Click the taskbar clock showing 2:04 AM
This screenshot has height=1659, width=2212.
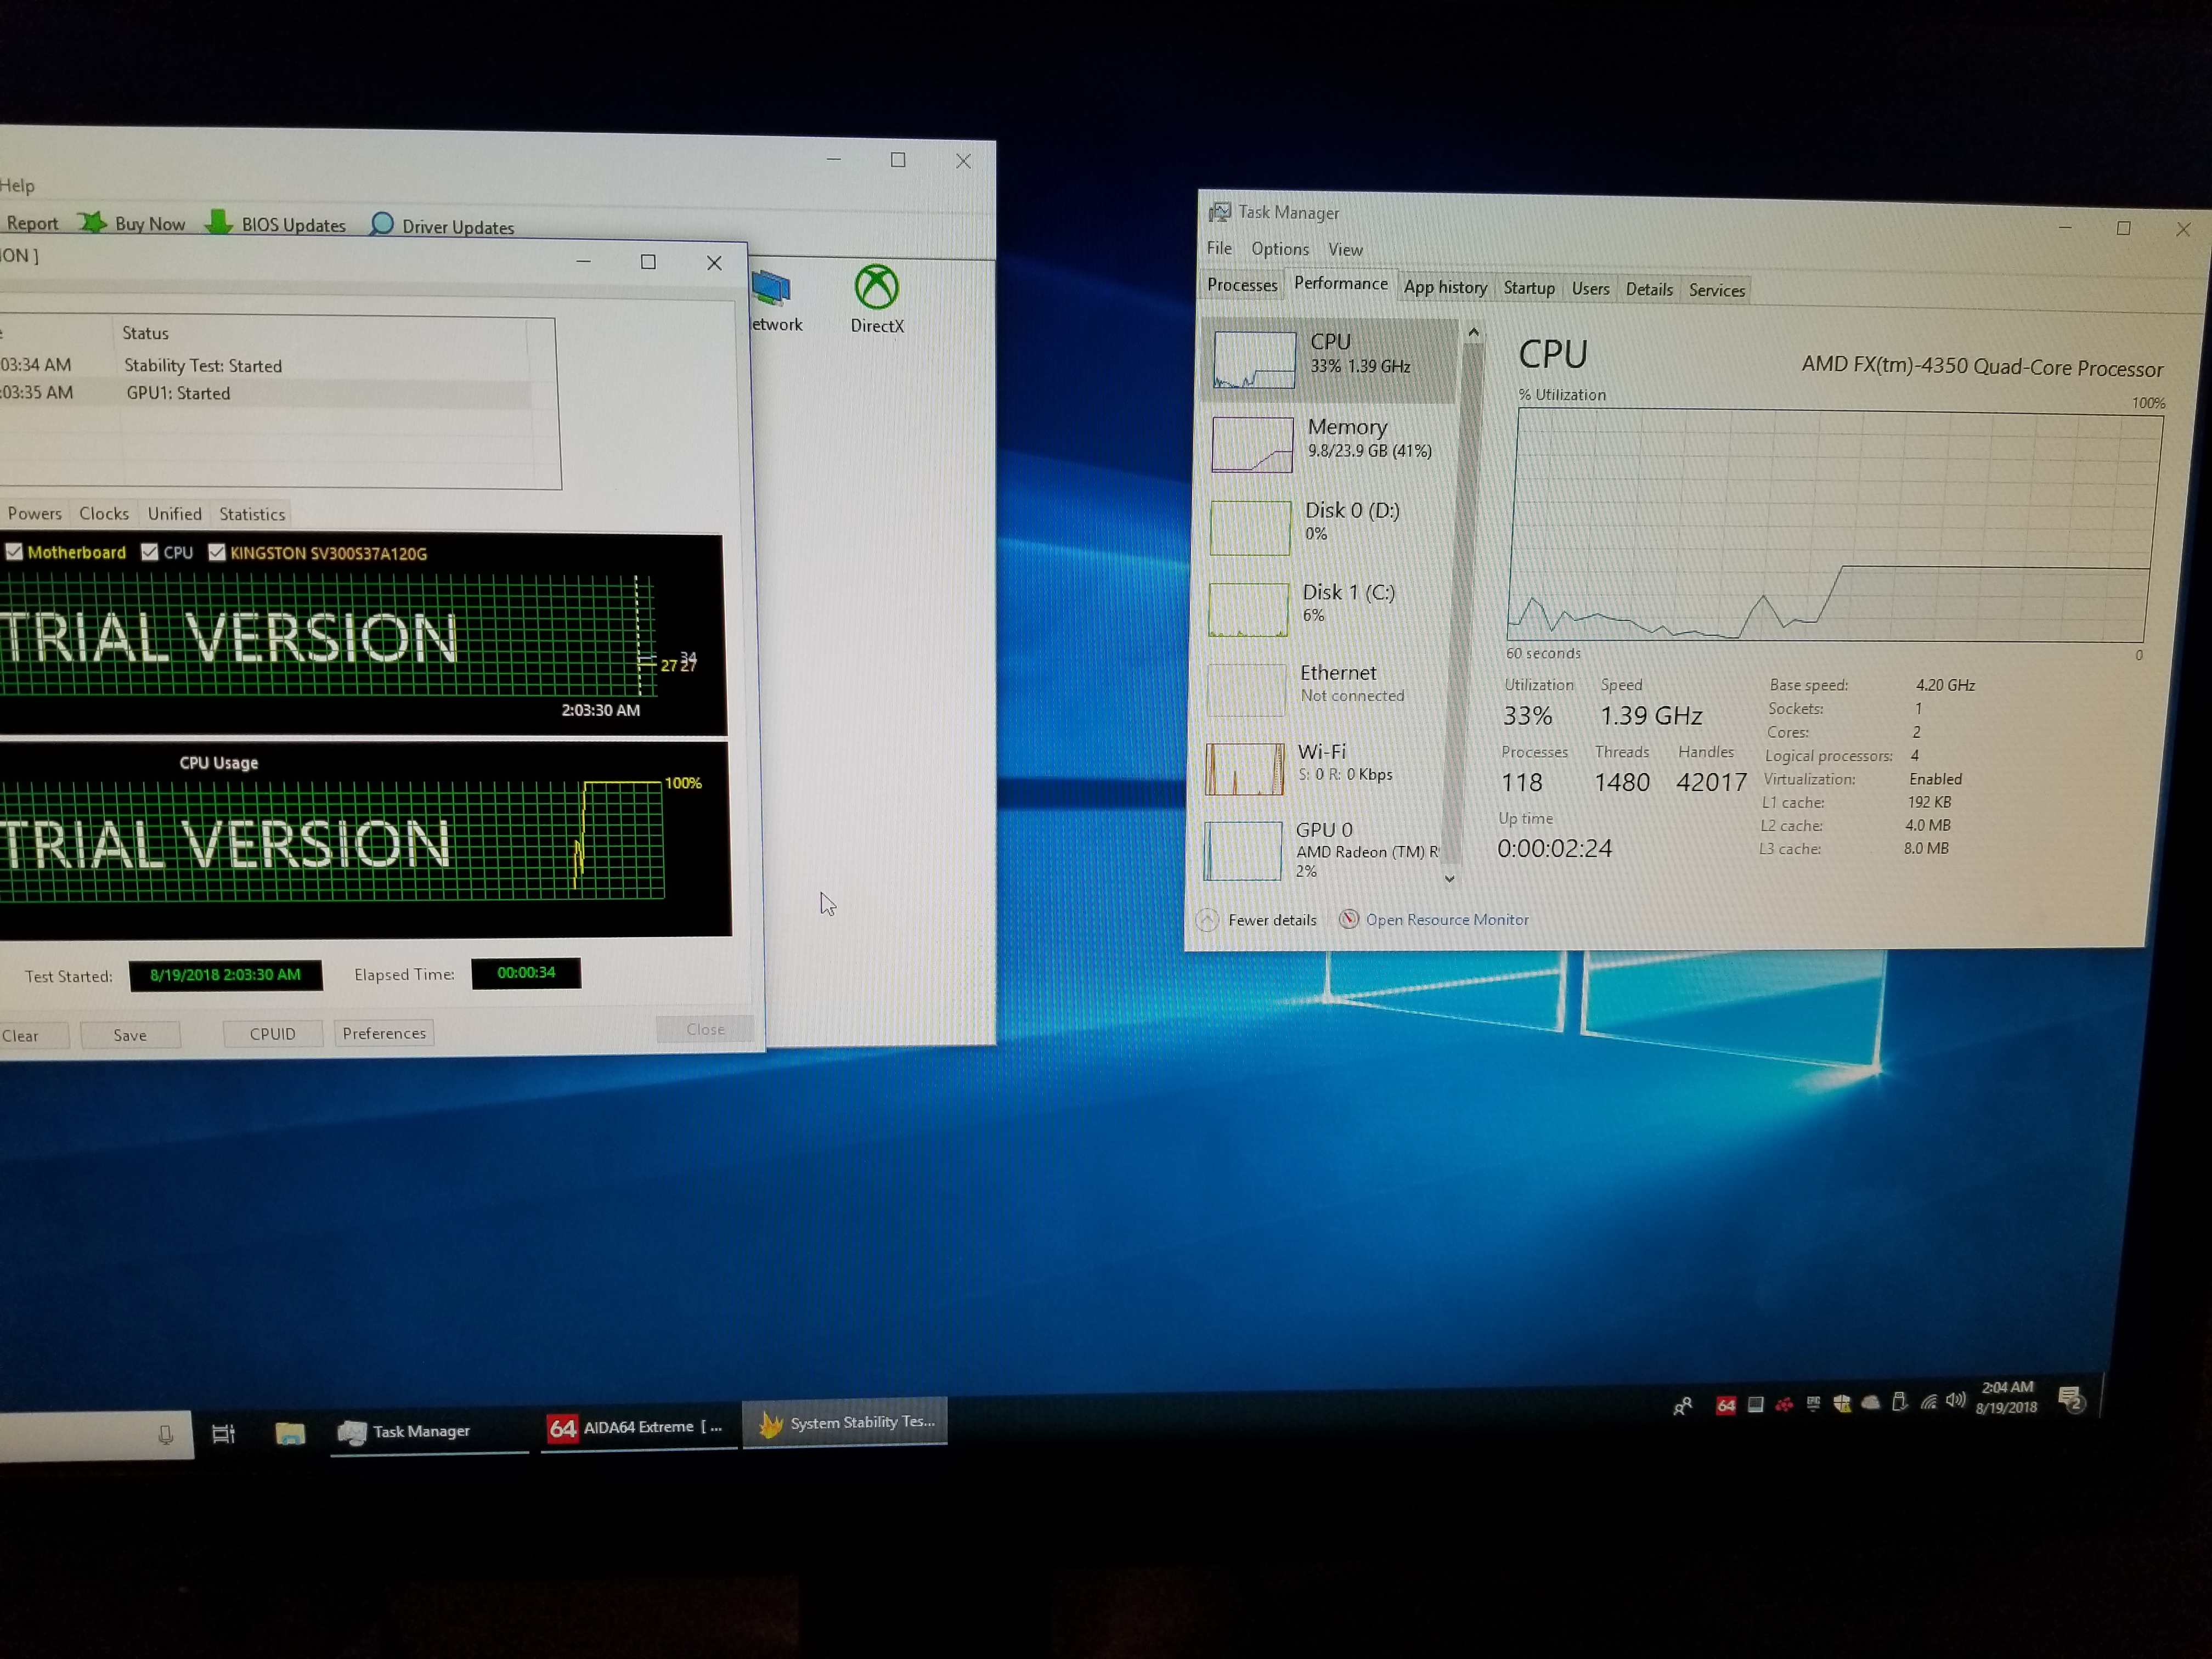point(2006,1397)
